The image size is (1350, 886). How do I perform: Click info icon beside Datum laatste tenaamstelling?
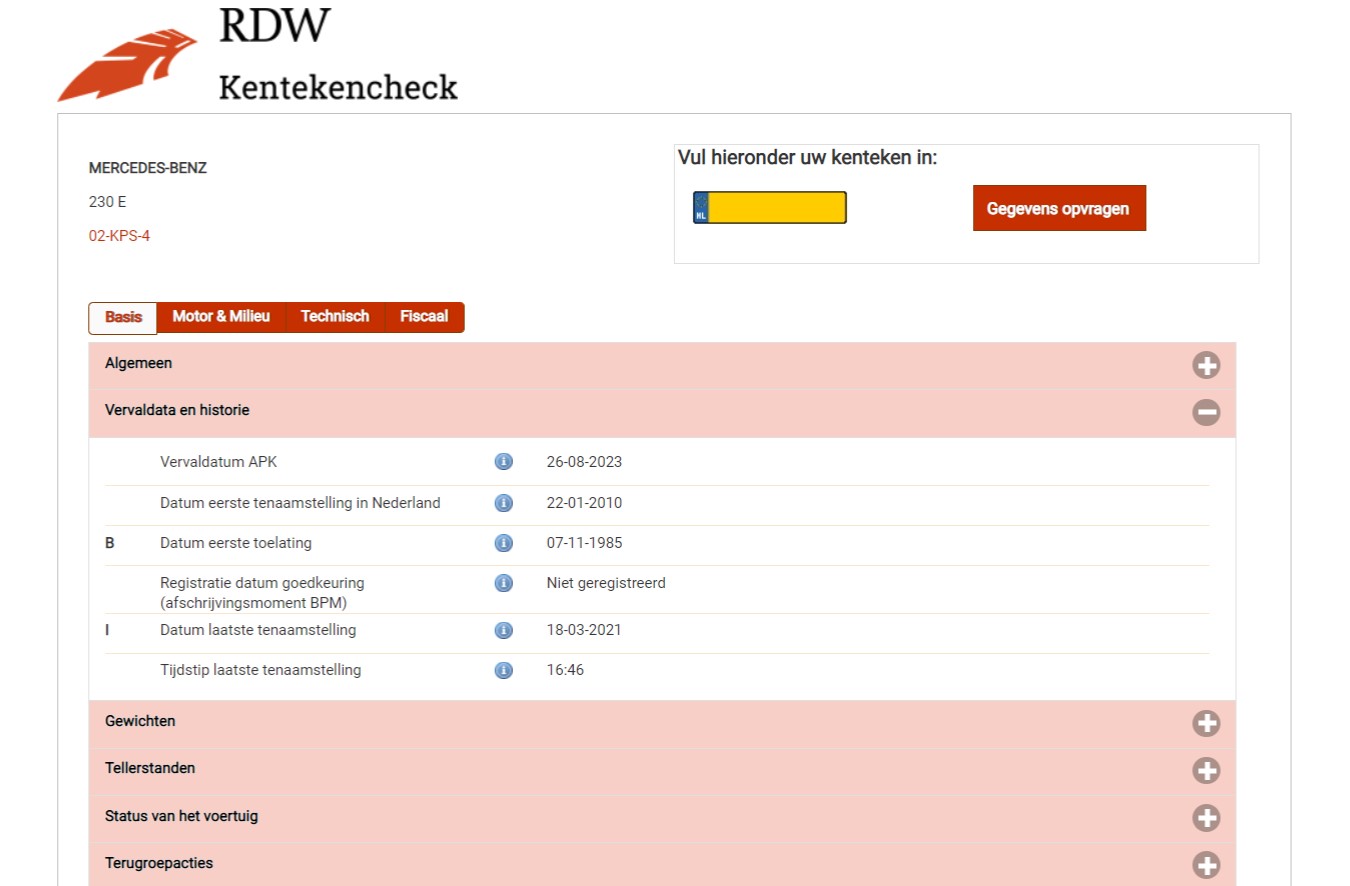point(504,631)
